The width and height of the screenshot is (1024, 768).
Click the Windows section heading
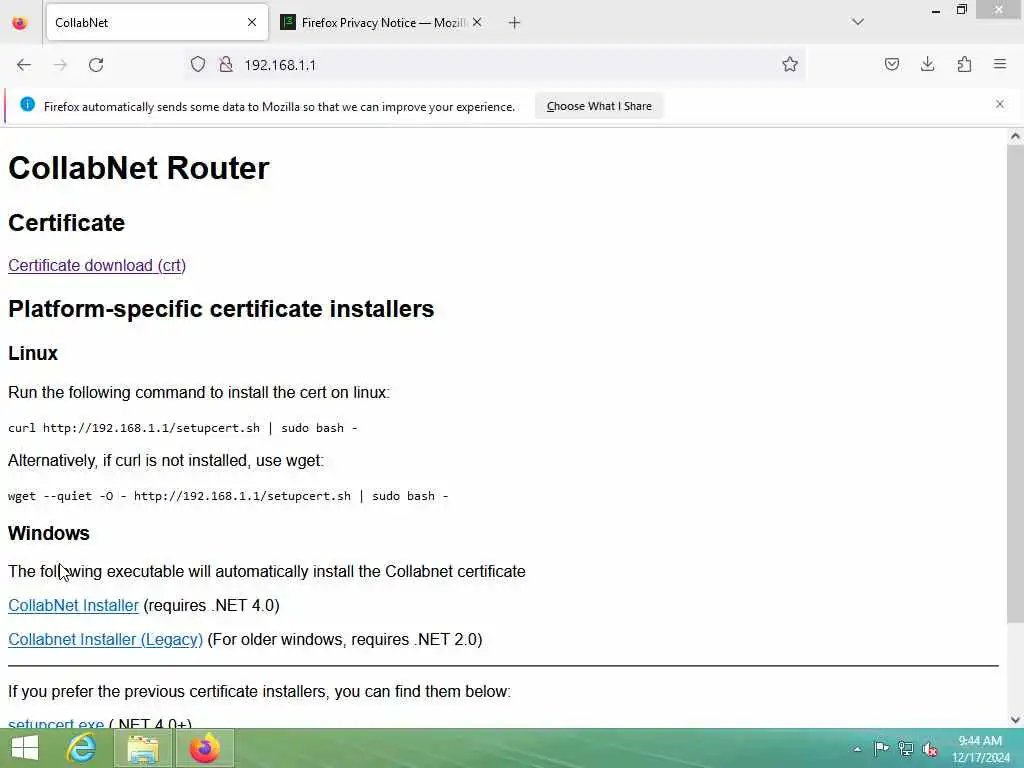(x=49, y=534)
